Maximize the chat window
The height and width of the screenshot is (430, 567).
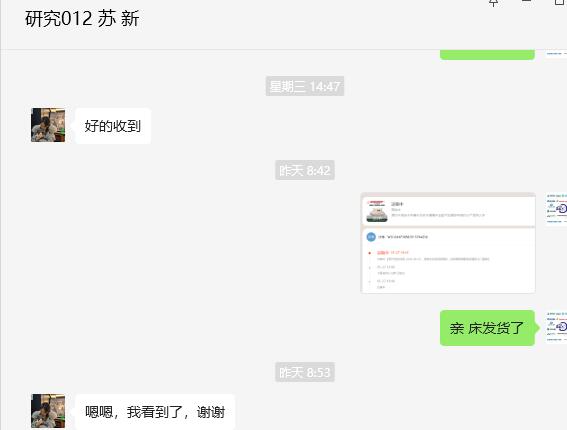point(560,2)
